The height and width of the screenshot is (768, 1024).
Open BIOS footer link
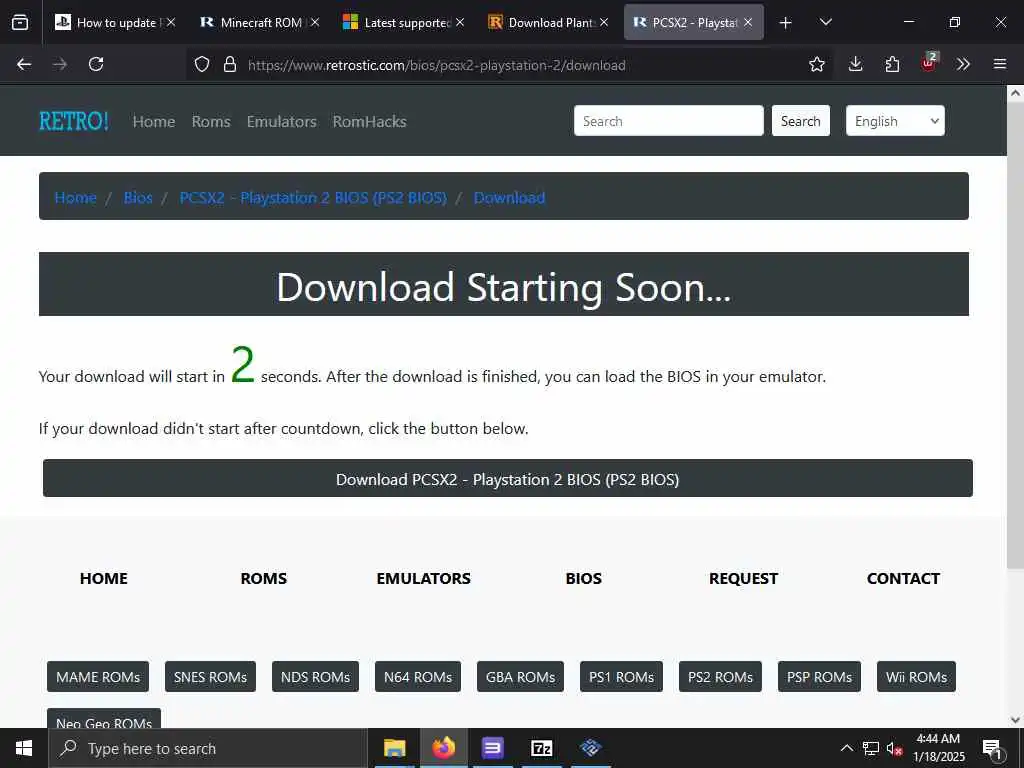pos(584,579)
